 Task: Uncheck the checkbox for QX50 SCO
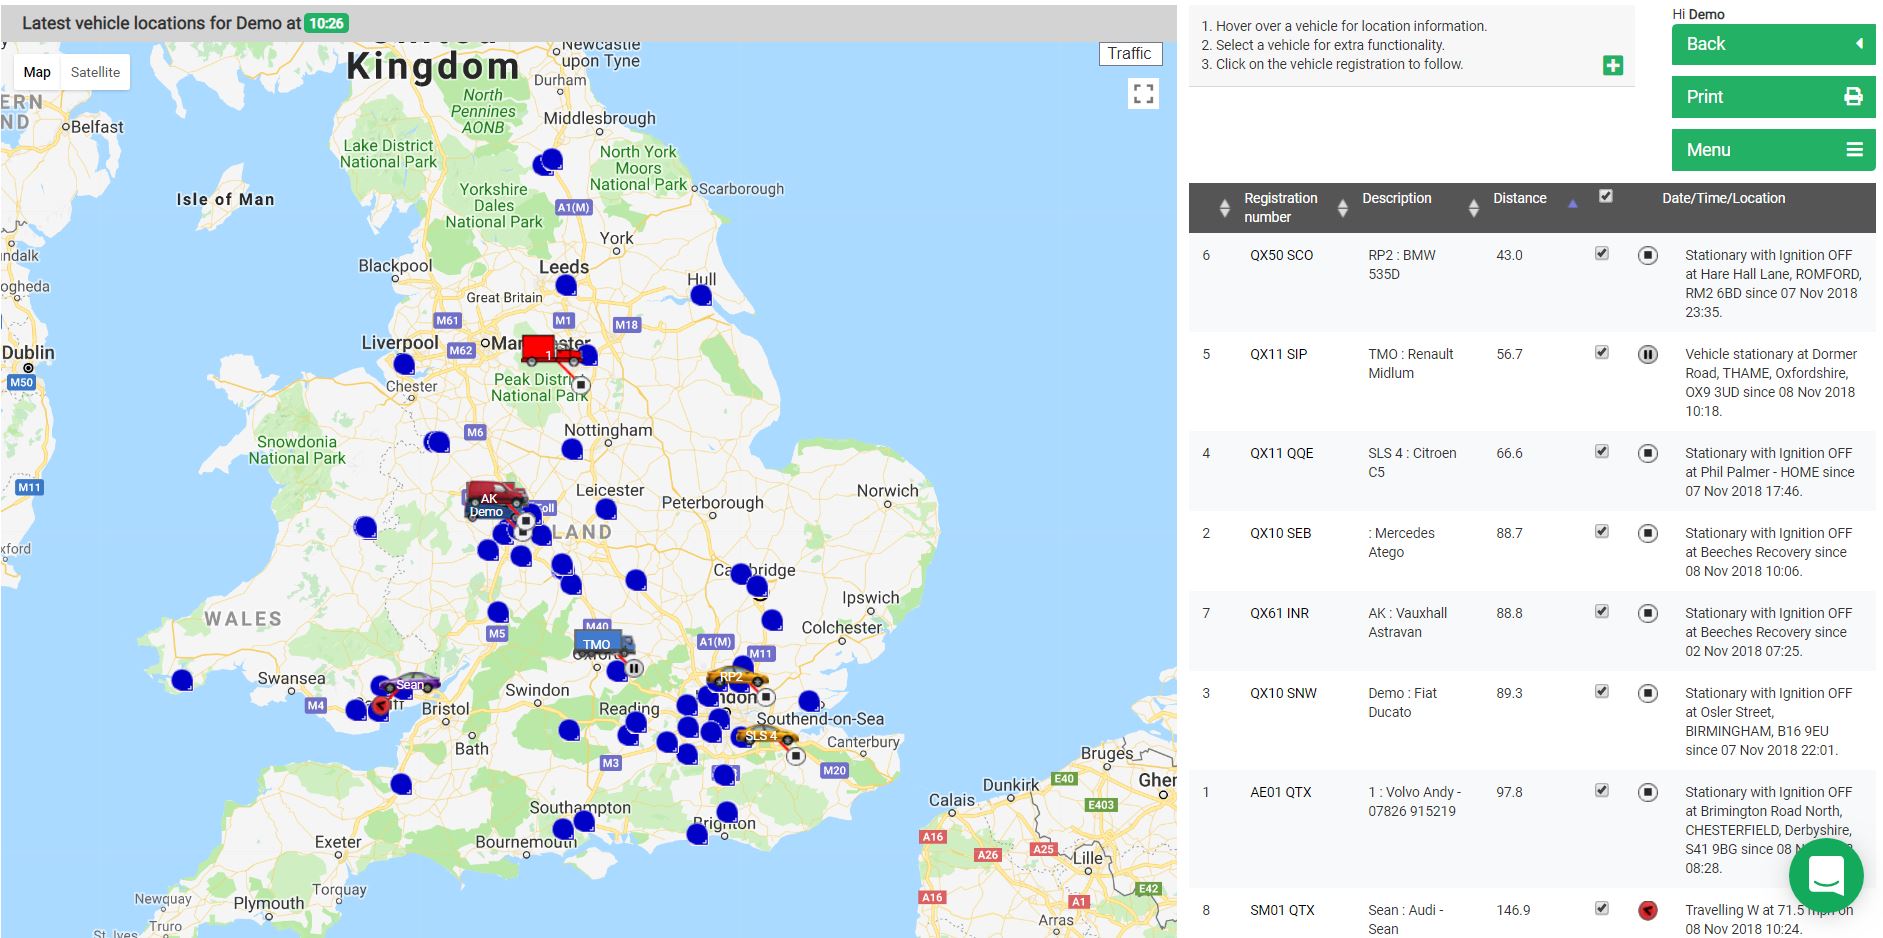pos(1601,254)
